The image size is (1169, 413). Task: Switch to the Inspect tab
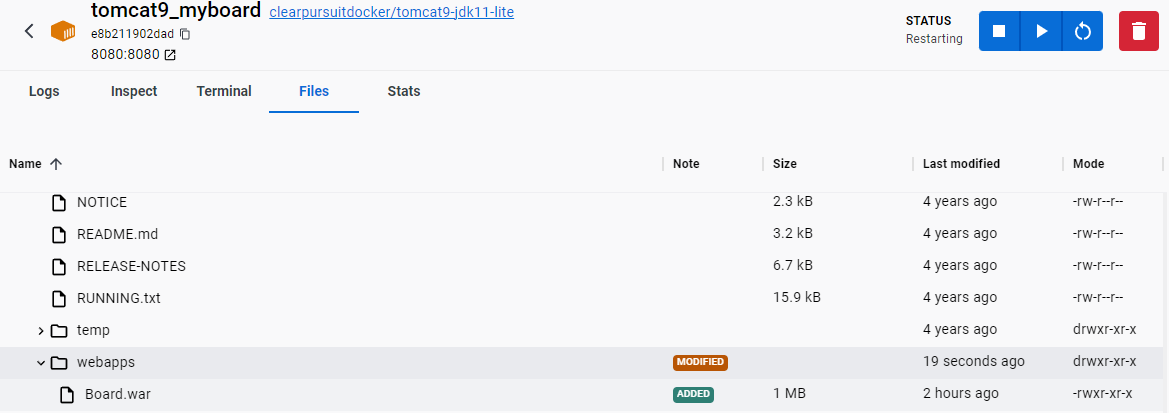(134, 92)
